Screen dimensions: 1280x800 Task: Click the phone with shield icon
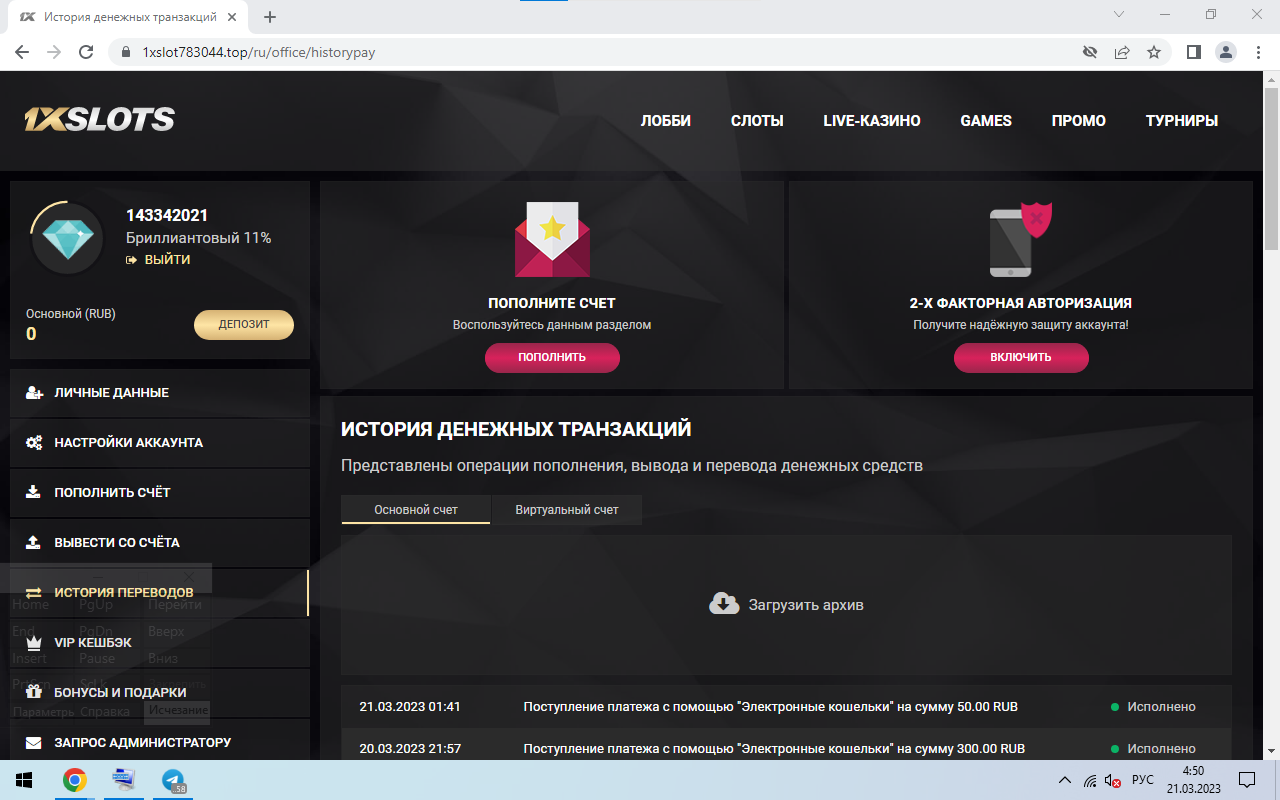pos(1020,240)
